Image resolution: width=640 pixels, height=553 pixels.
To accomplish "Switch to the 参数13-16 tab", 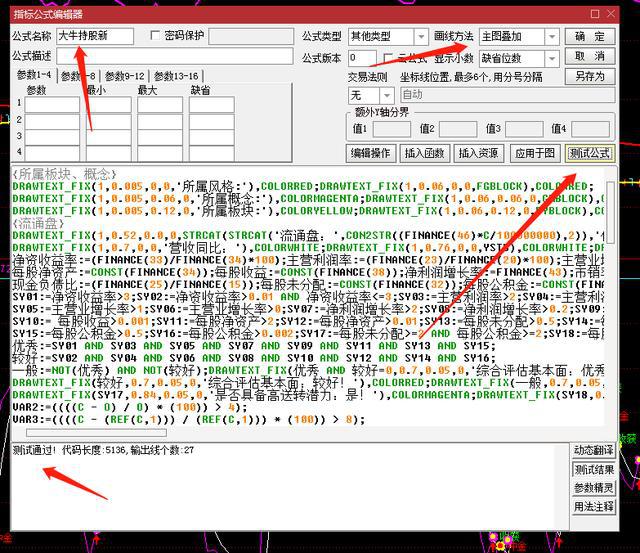I will 176,76.
